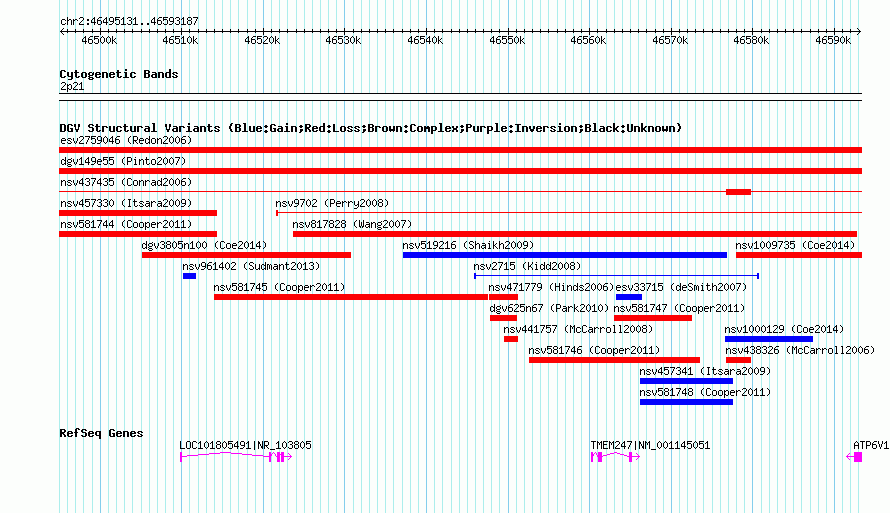Click the red nsv581746 loss bar
This screenshot has width=890, height=513.
point(615,360)
